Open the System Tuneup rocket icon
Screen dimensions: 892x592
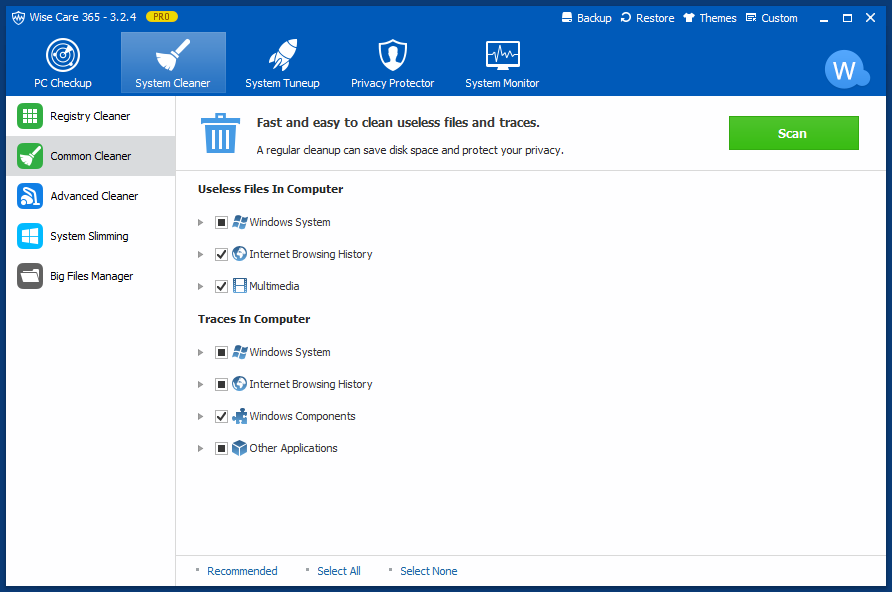click(x=282, y=55)
